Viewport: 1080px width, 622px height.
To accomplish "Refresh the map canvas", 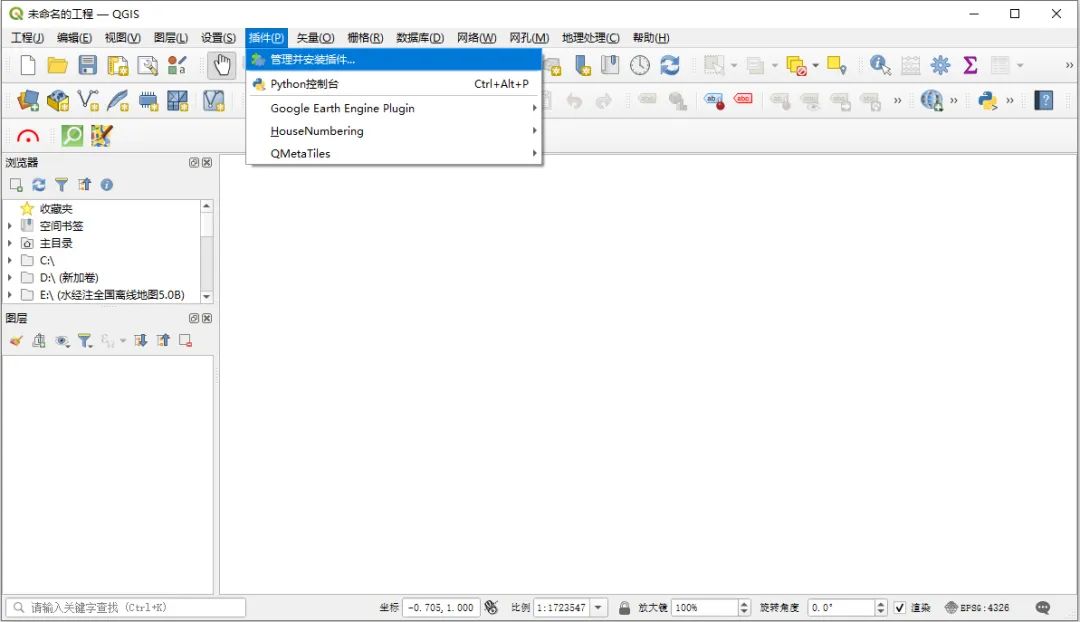I will (x=669, y=65).
